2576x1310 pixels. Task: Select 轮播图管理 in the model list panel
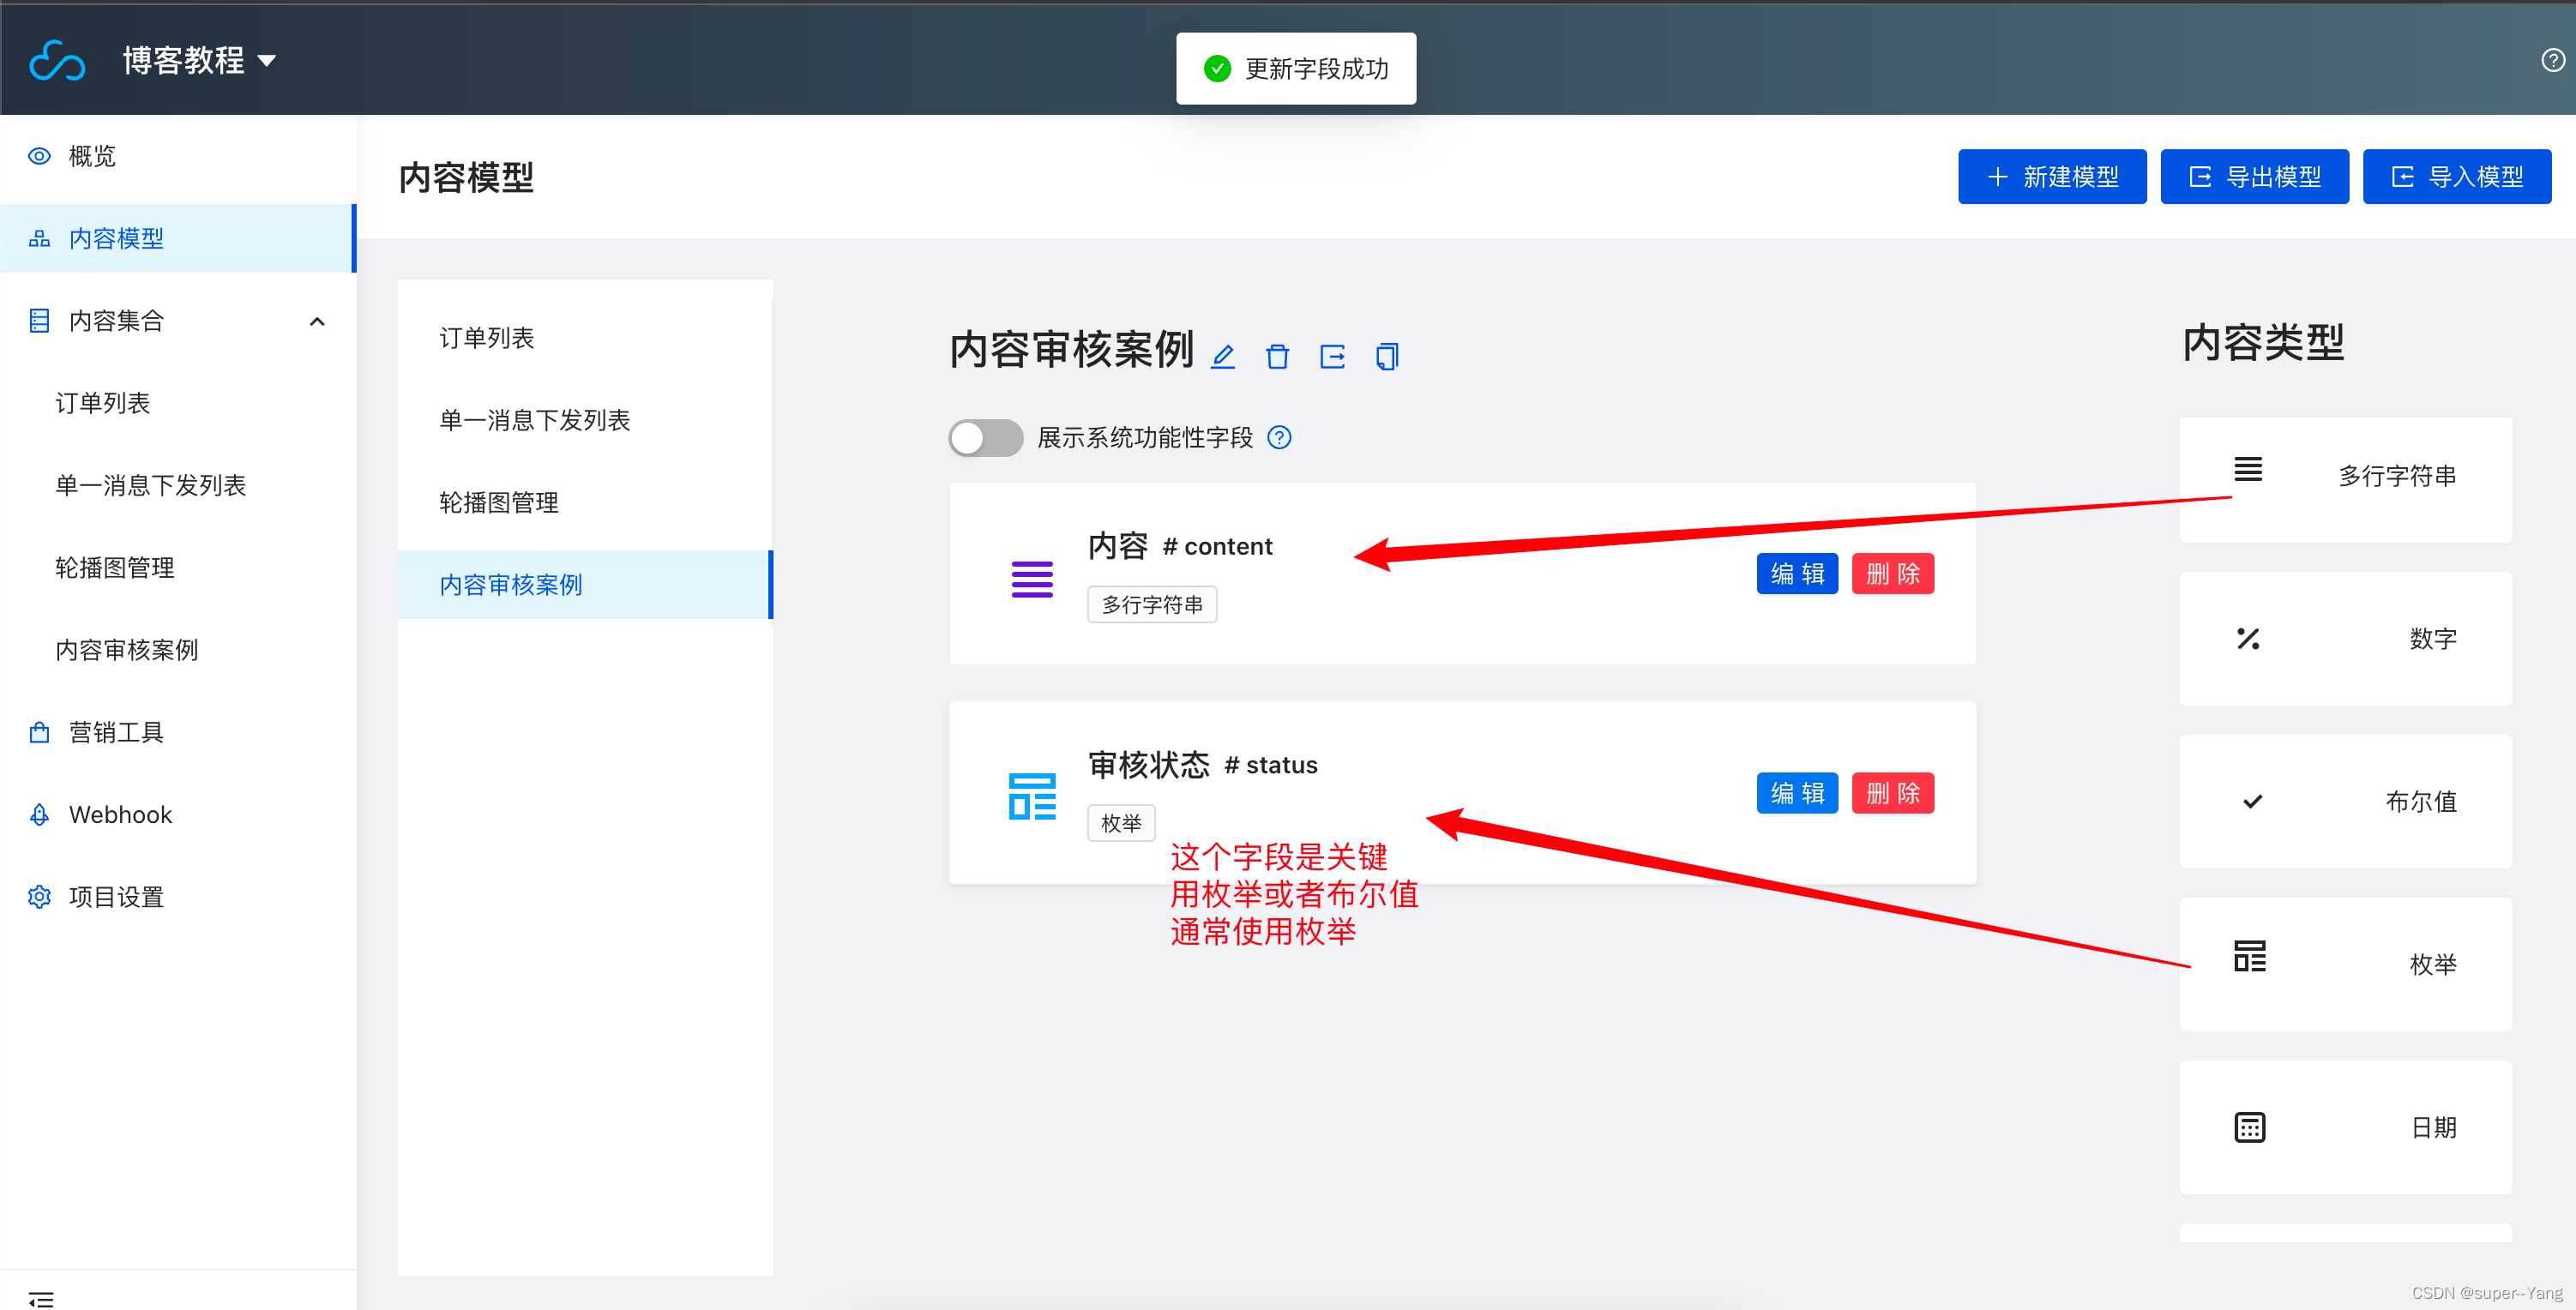click(x=585, y=502)
